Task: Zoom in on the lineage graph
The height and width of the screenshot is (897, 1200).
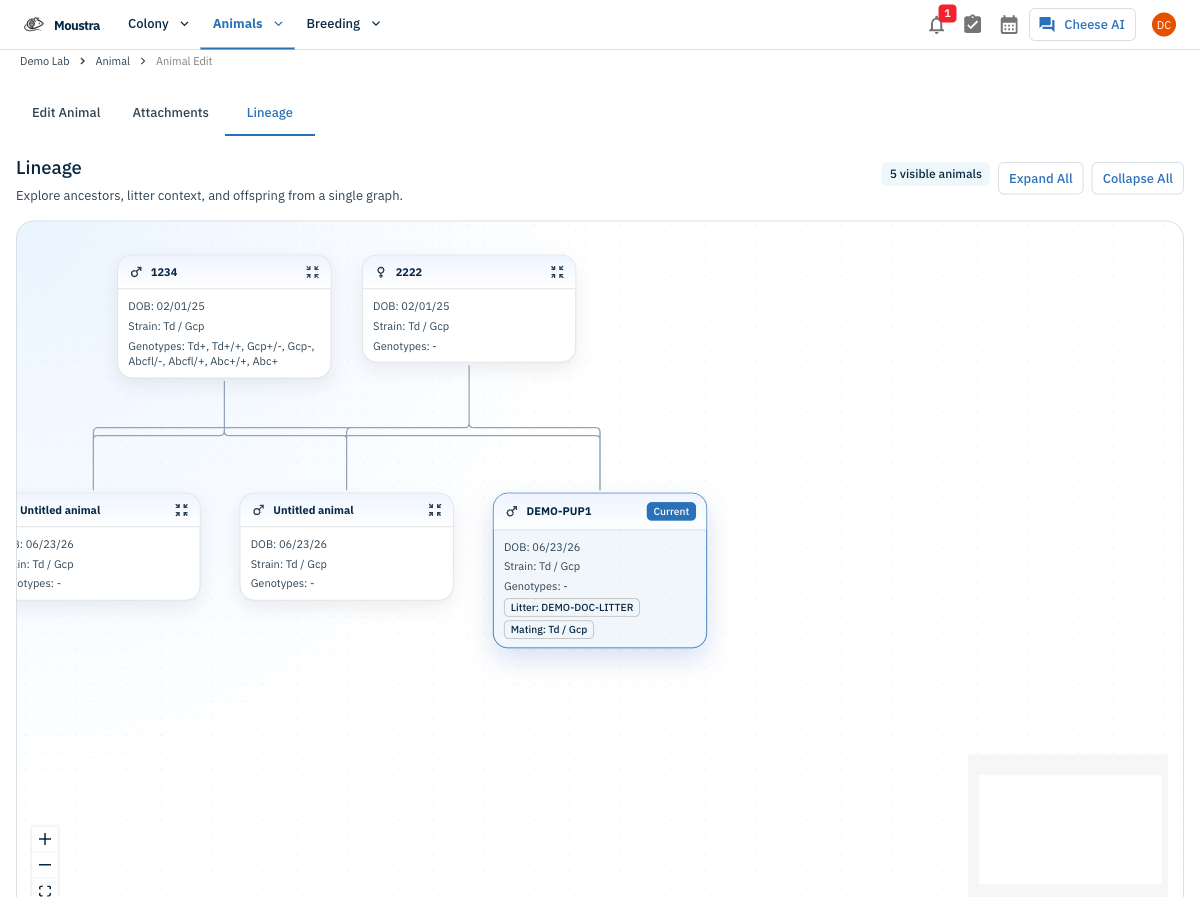Action: [45, 839]
